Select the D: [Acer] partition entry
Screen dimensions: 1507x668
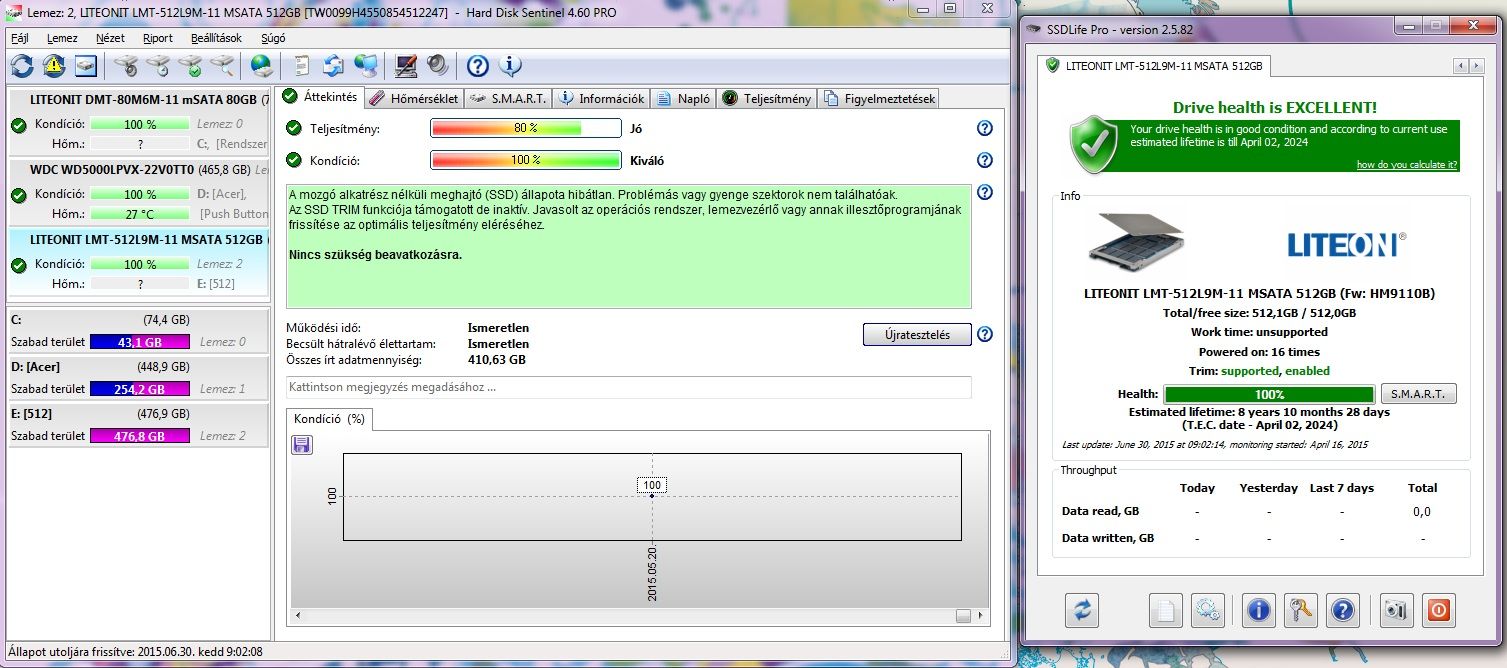[x=138, y=378]
